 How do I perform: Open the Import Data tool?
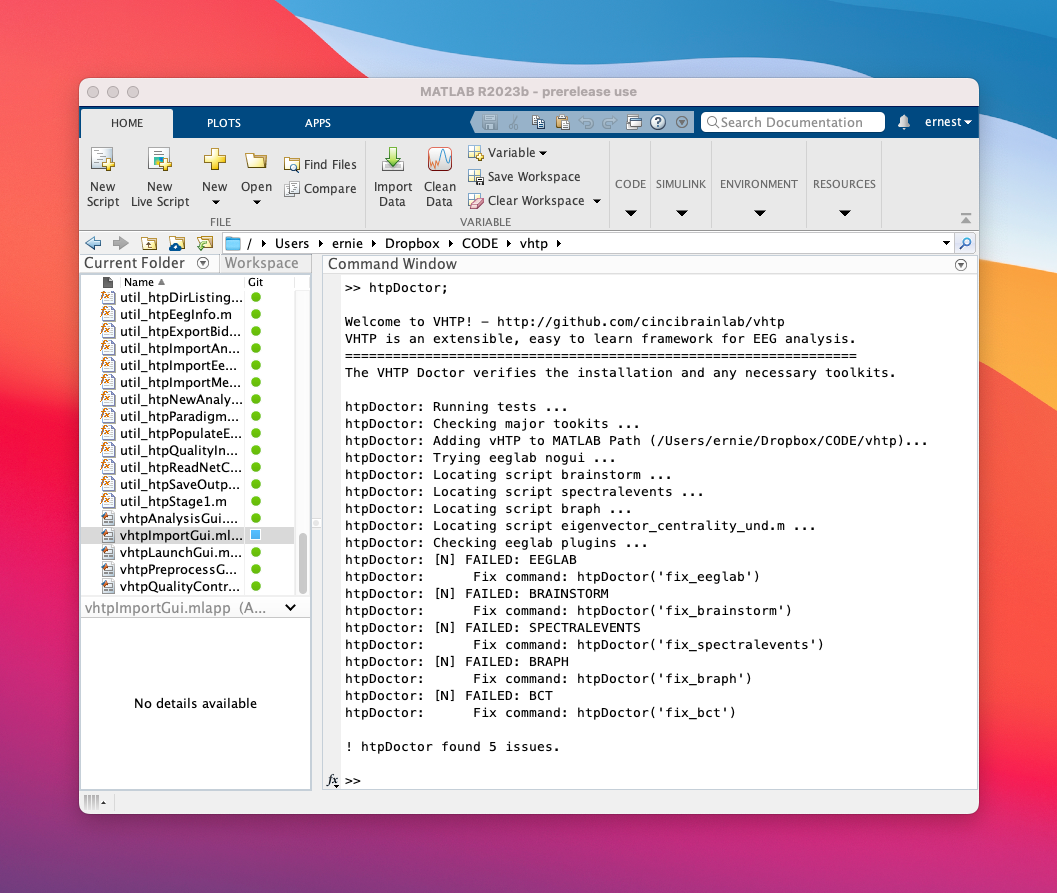point(392,177)
